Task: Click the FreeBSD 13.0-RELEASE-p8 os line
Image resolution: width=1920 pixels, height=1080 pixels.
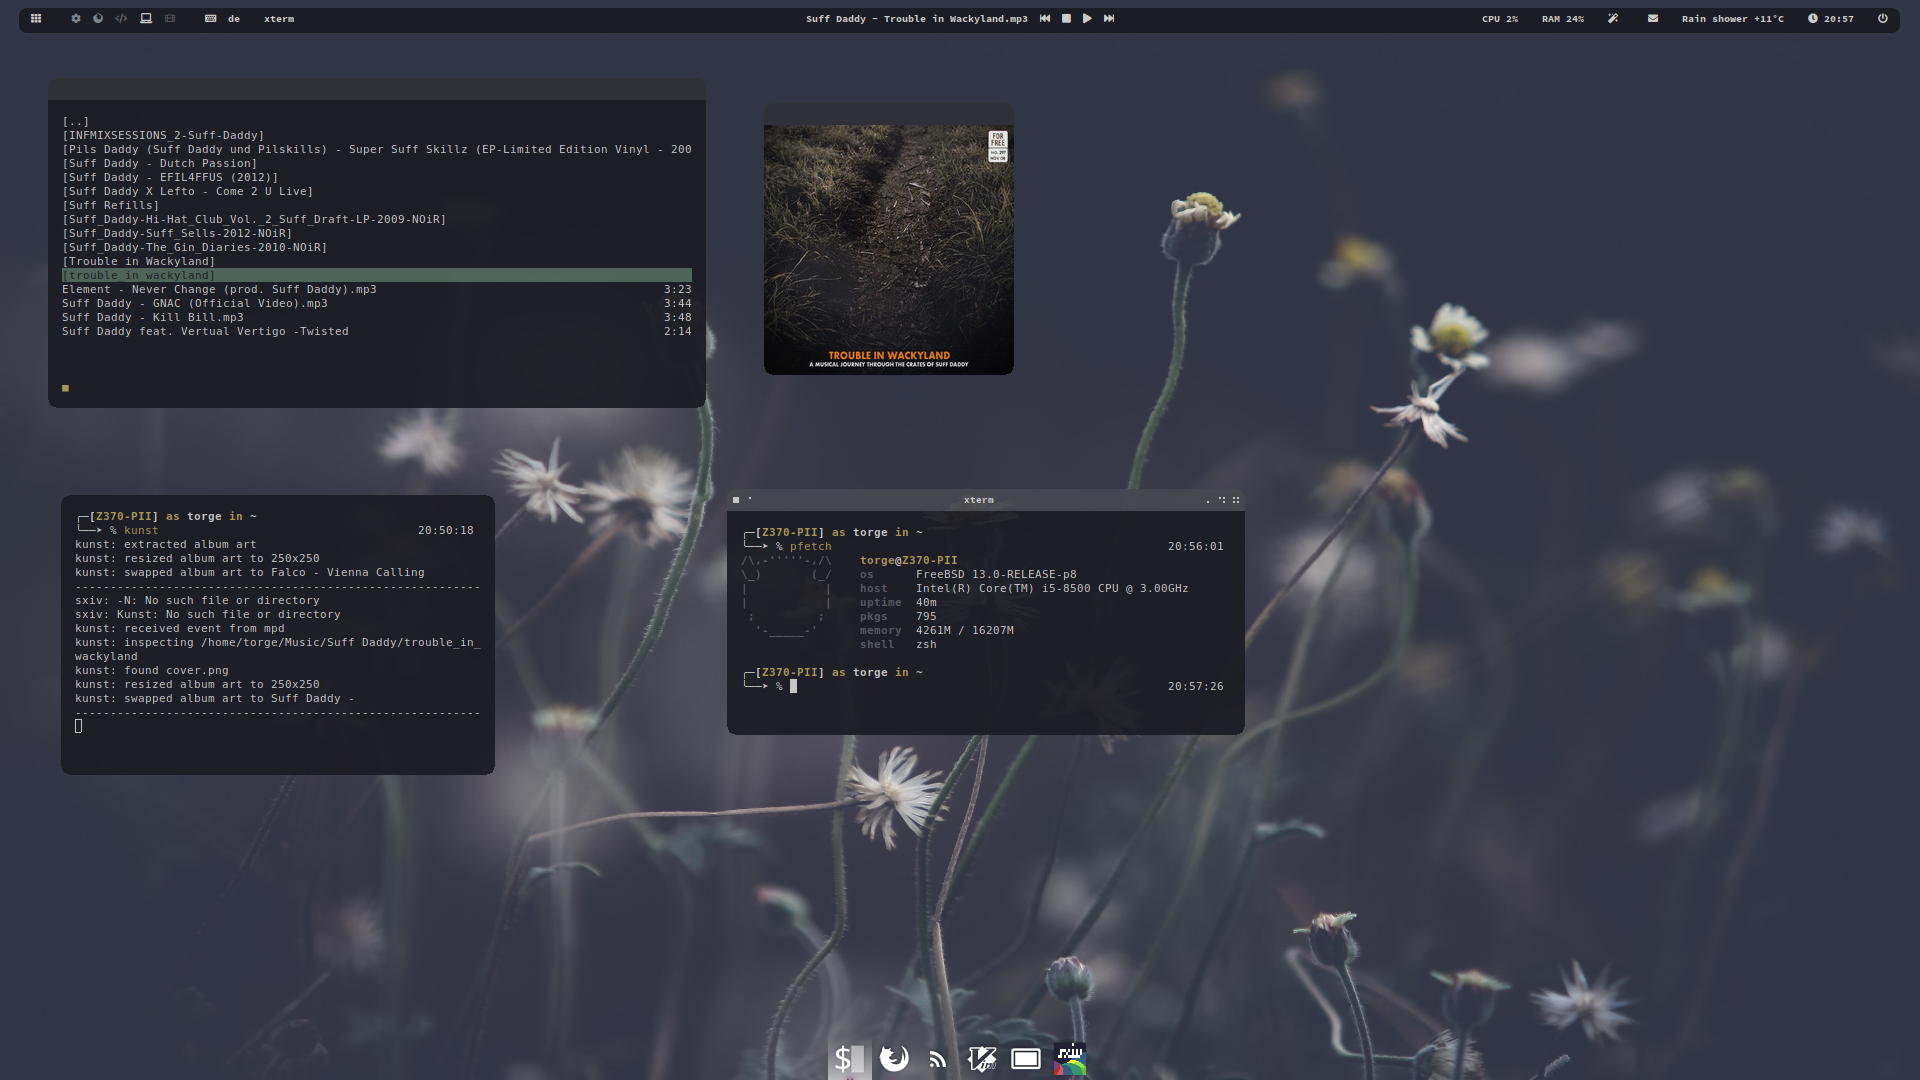Action: click(x=968, y=574)
